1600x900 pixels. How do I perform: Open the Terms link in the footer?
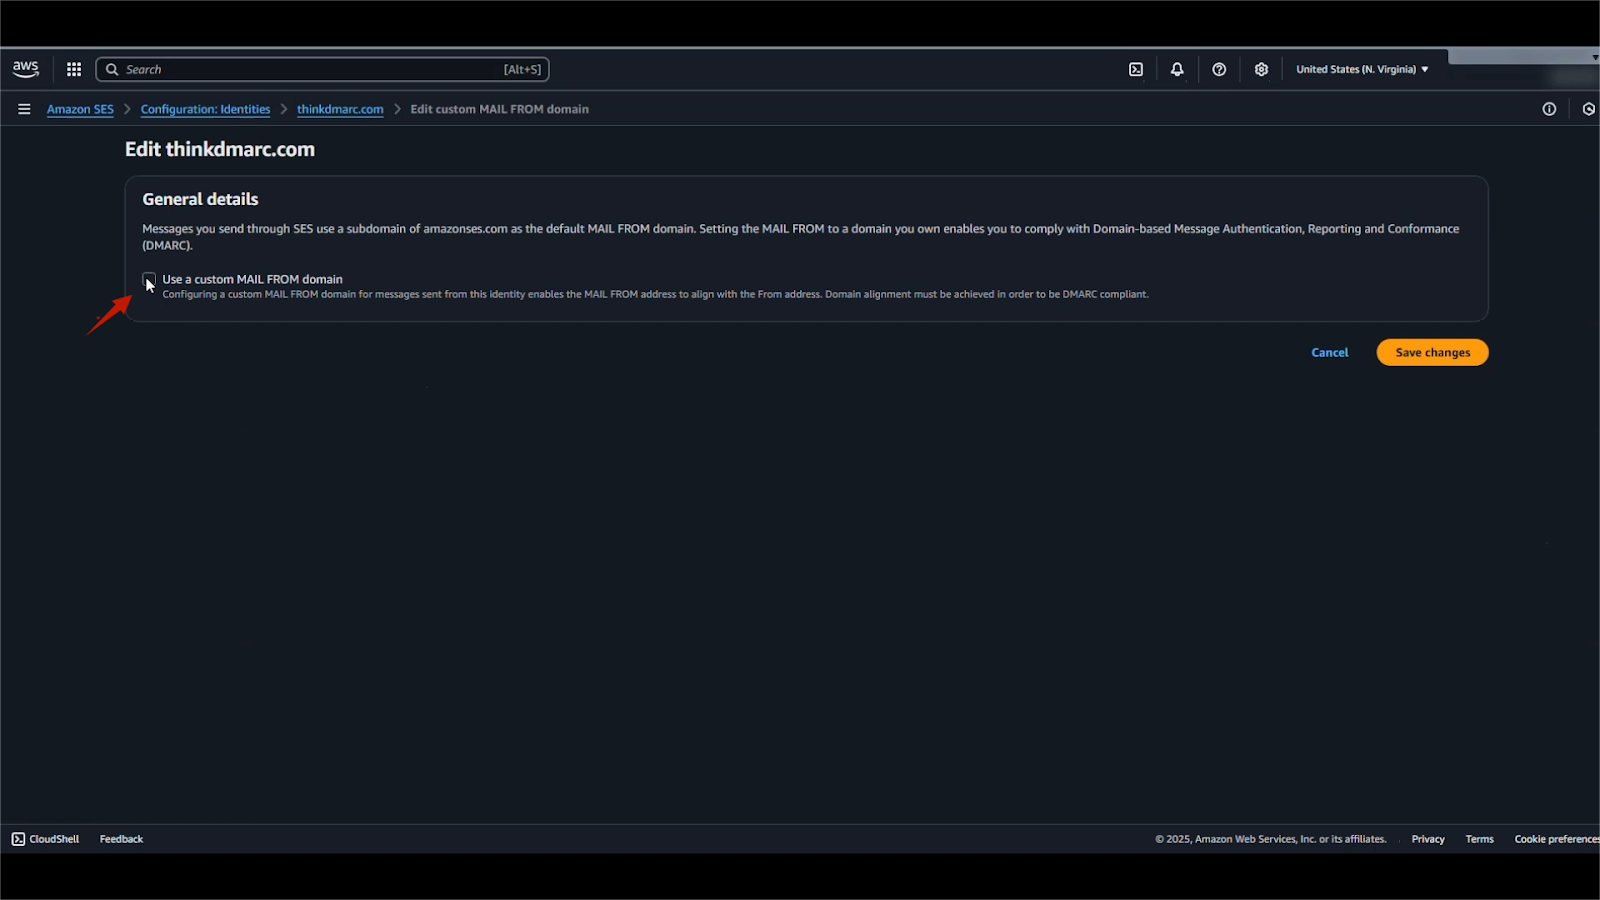pyautogui.click(x=1479, y=839)
